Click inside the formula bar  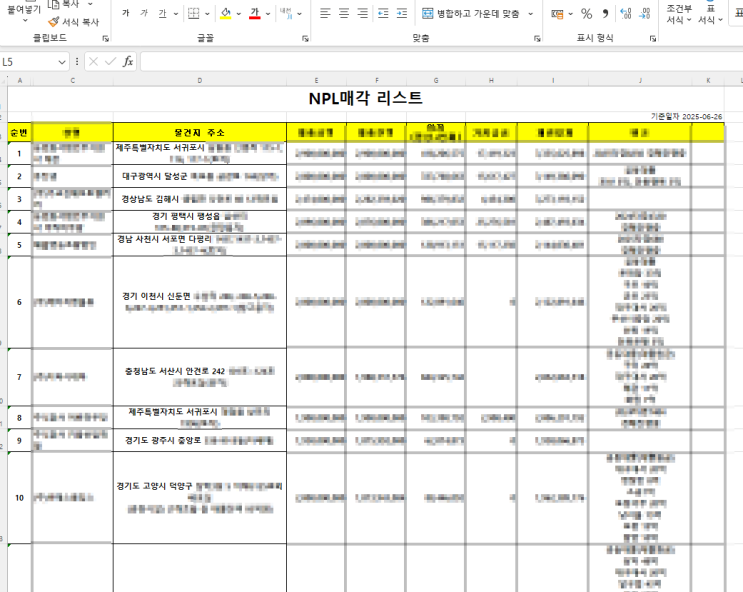pos(441,62)
